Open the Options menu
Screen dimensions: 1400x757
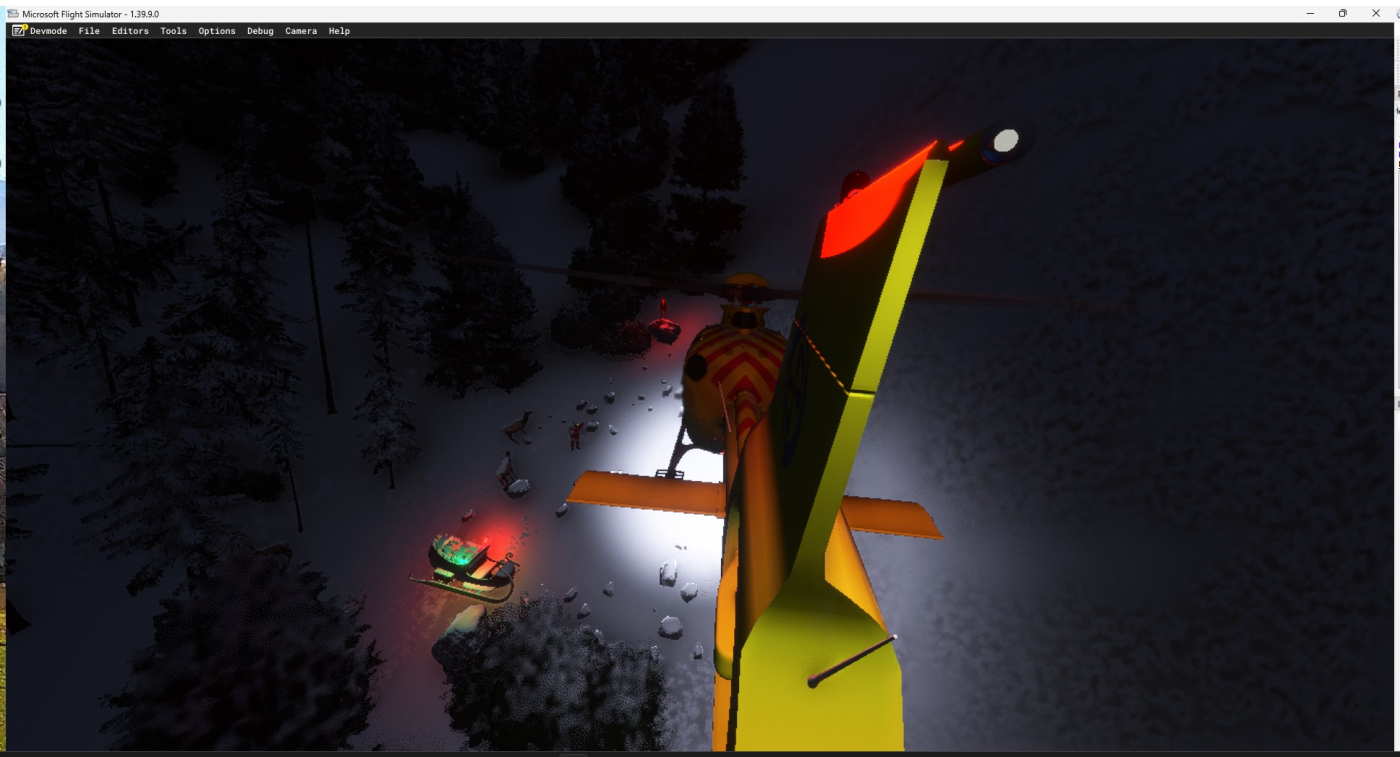[x=216, y=31]
